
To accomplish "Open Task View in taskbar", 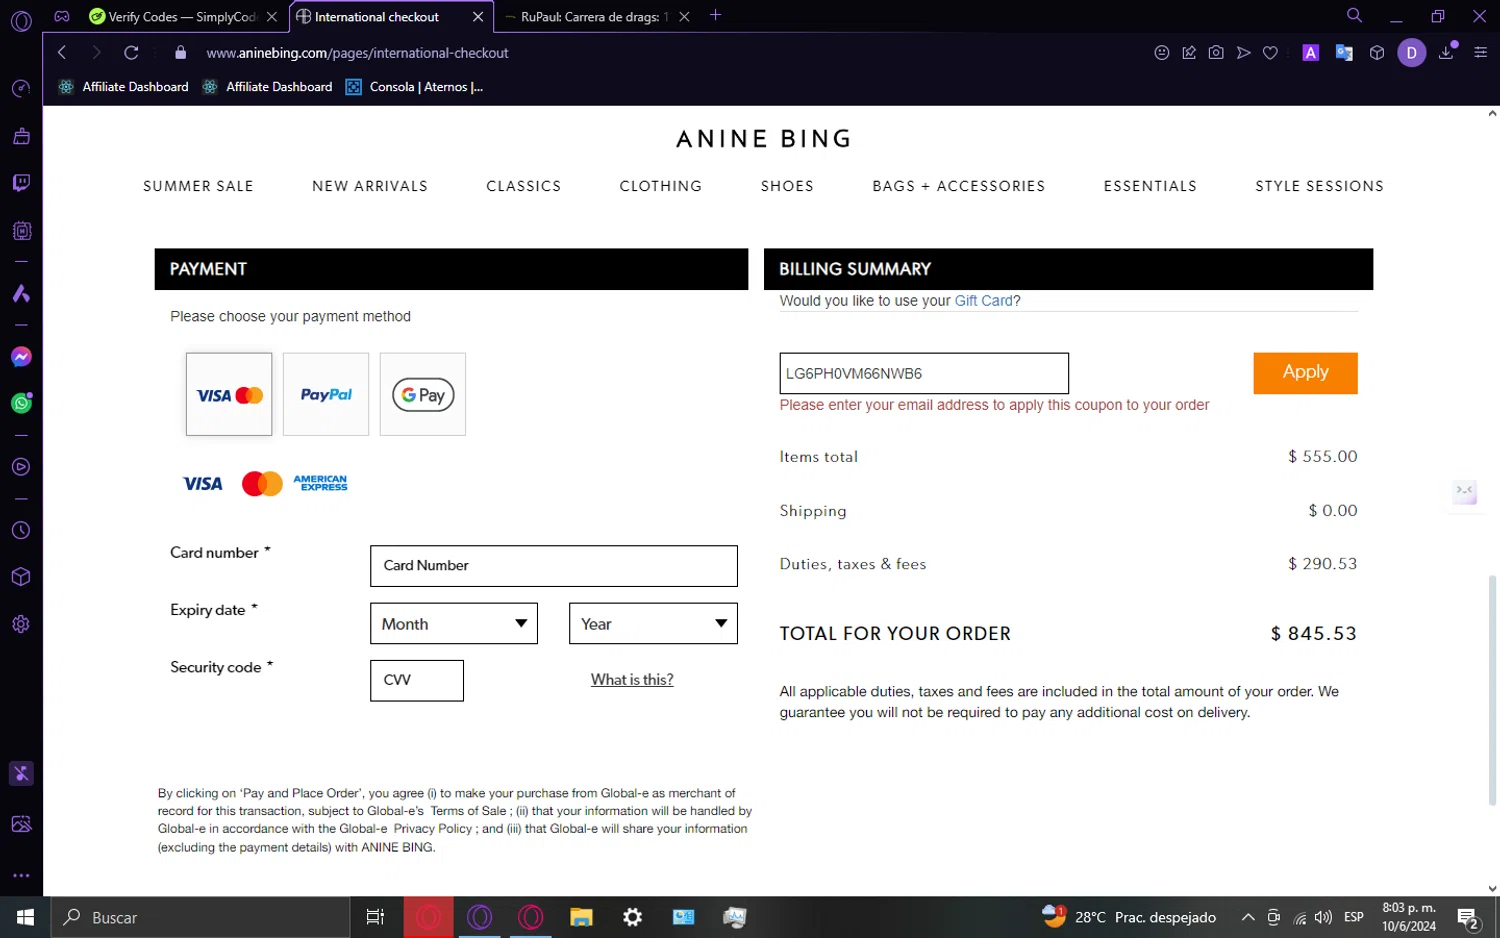I will (376, 917).
